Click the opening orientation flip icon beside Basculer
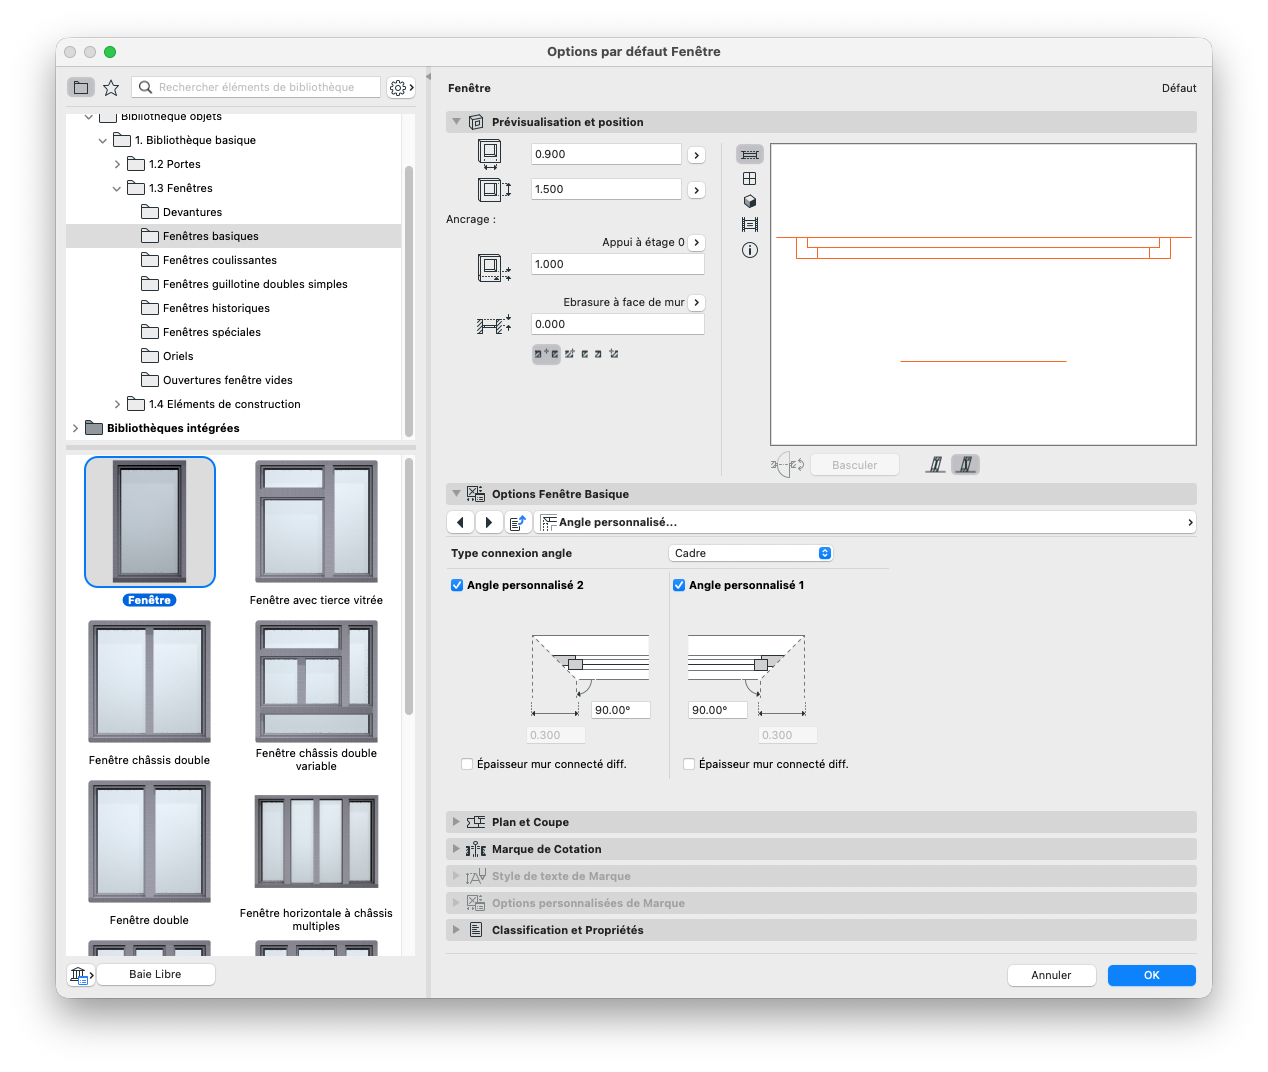 pos(788,465)
